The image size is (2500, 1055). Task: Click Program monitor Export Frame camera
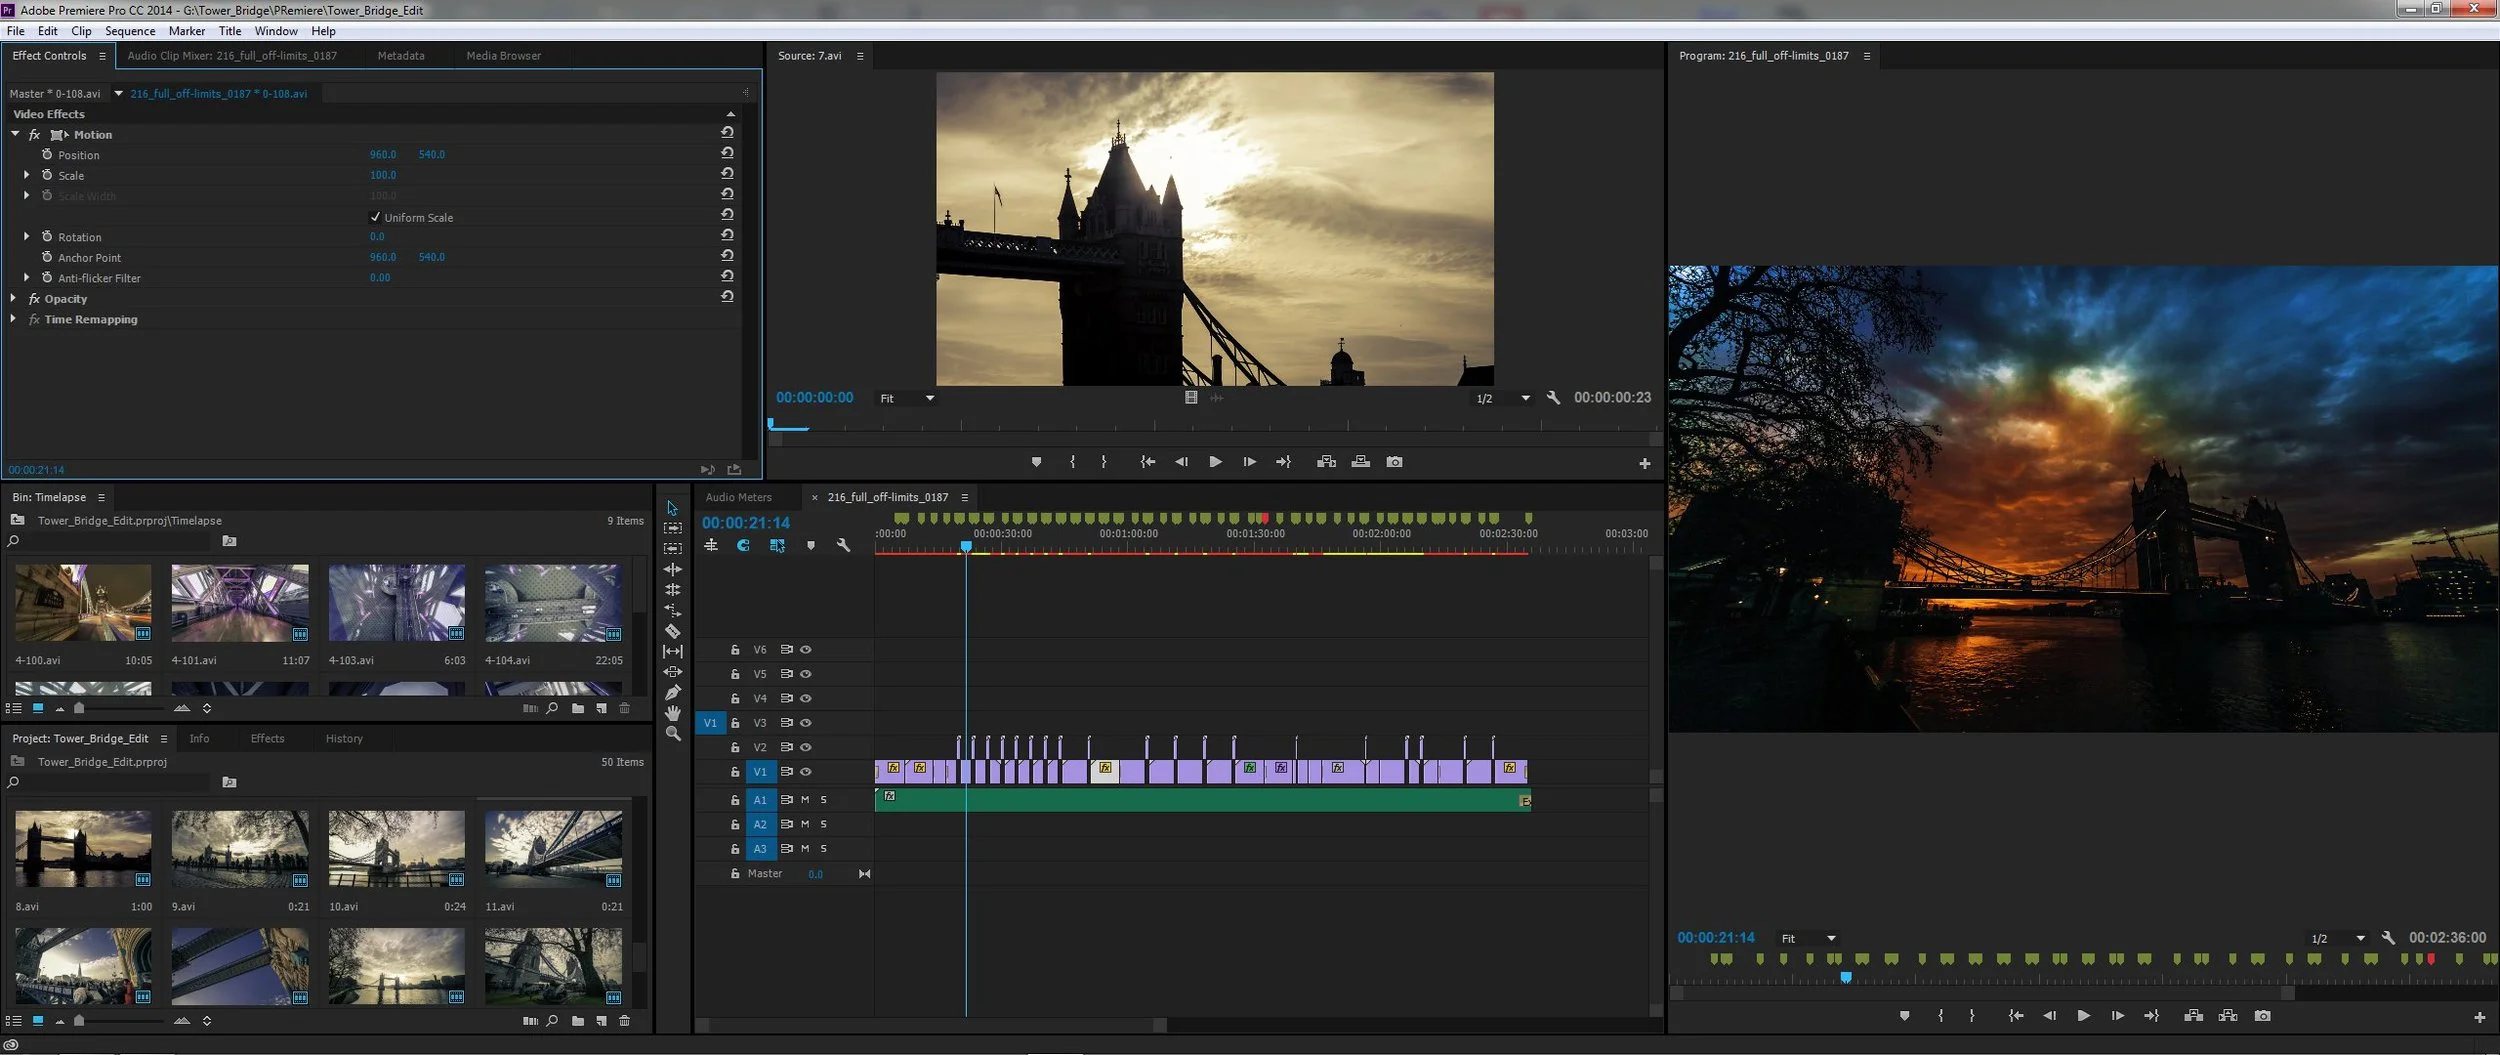point(2262,1016)
